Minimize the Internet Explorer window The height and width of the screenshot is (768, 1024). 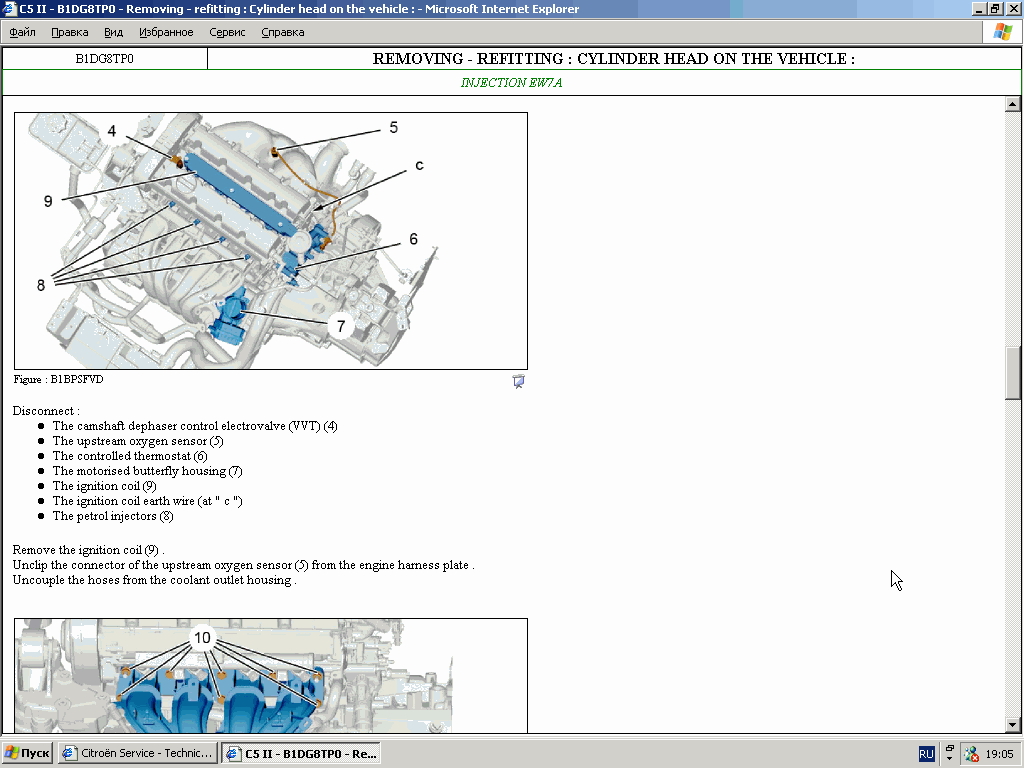pyautogui.click(x=979, y=8)
